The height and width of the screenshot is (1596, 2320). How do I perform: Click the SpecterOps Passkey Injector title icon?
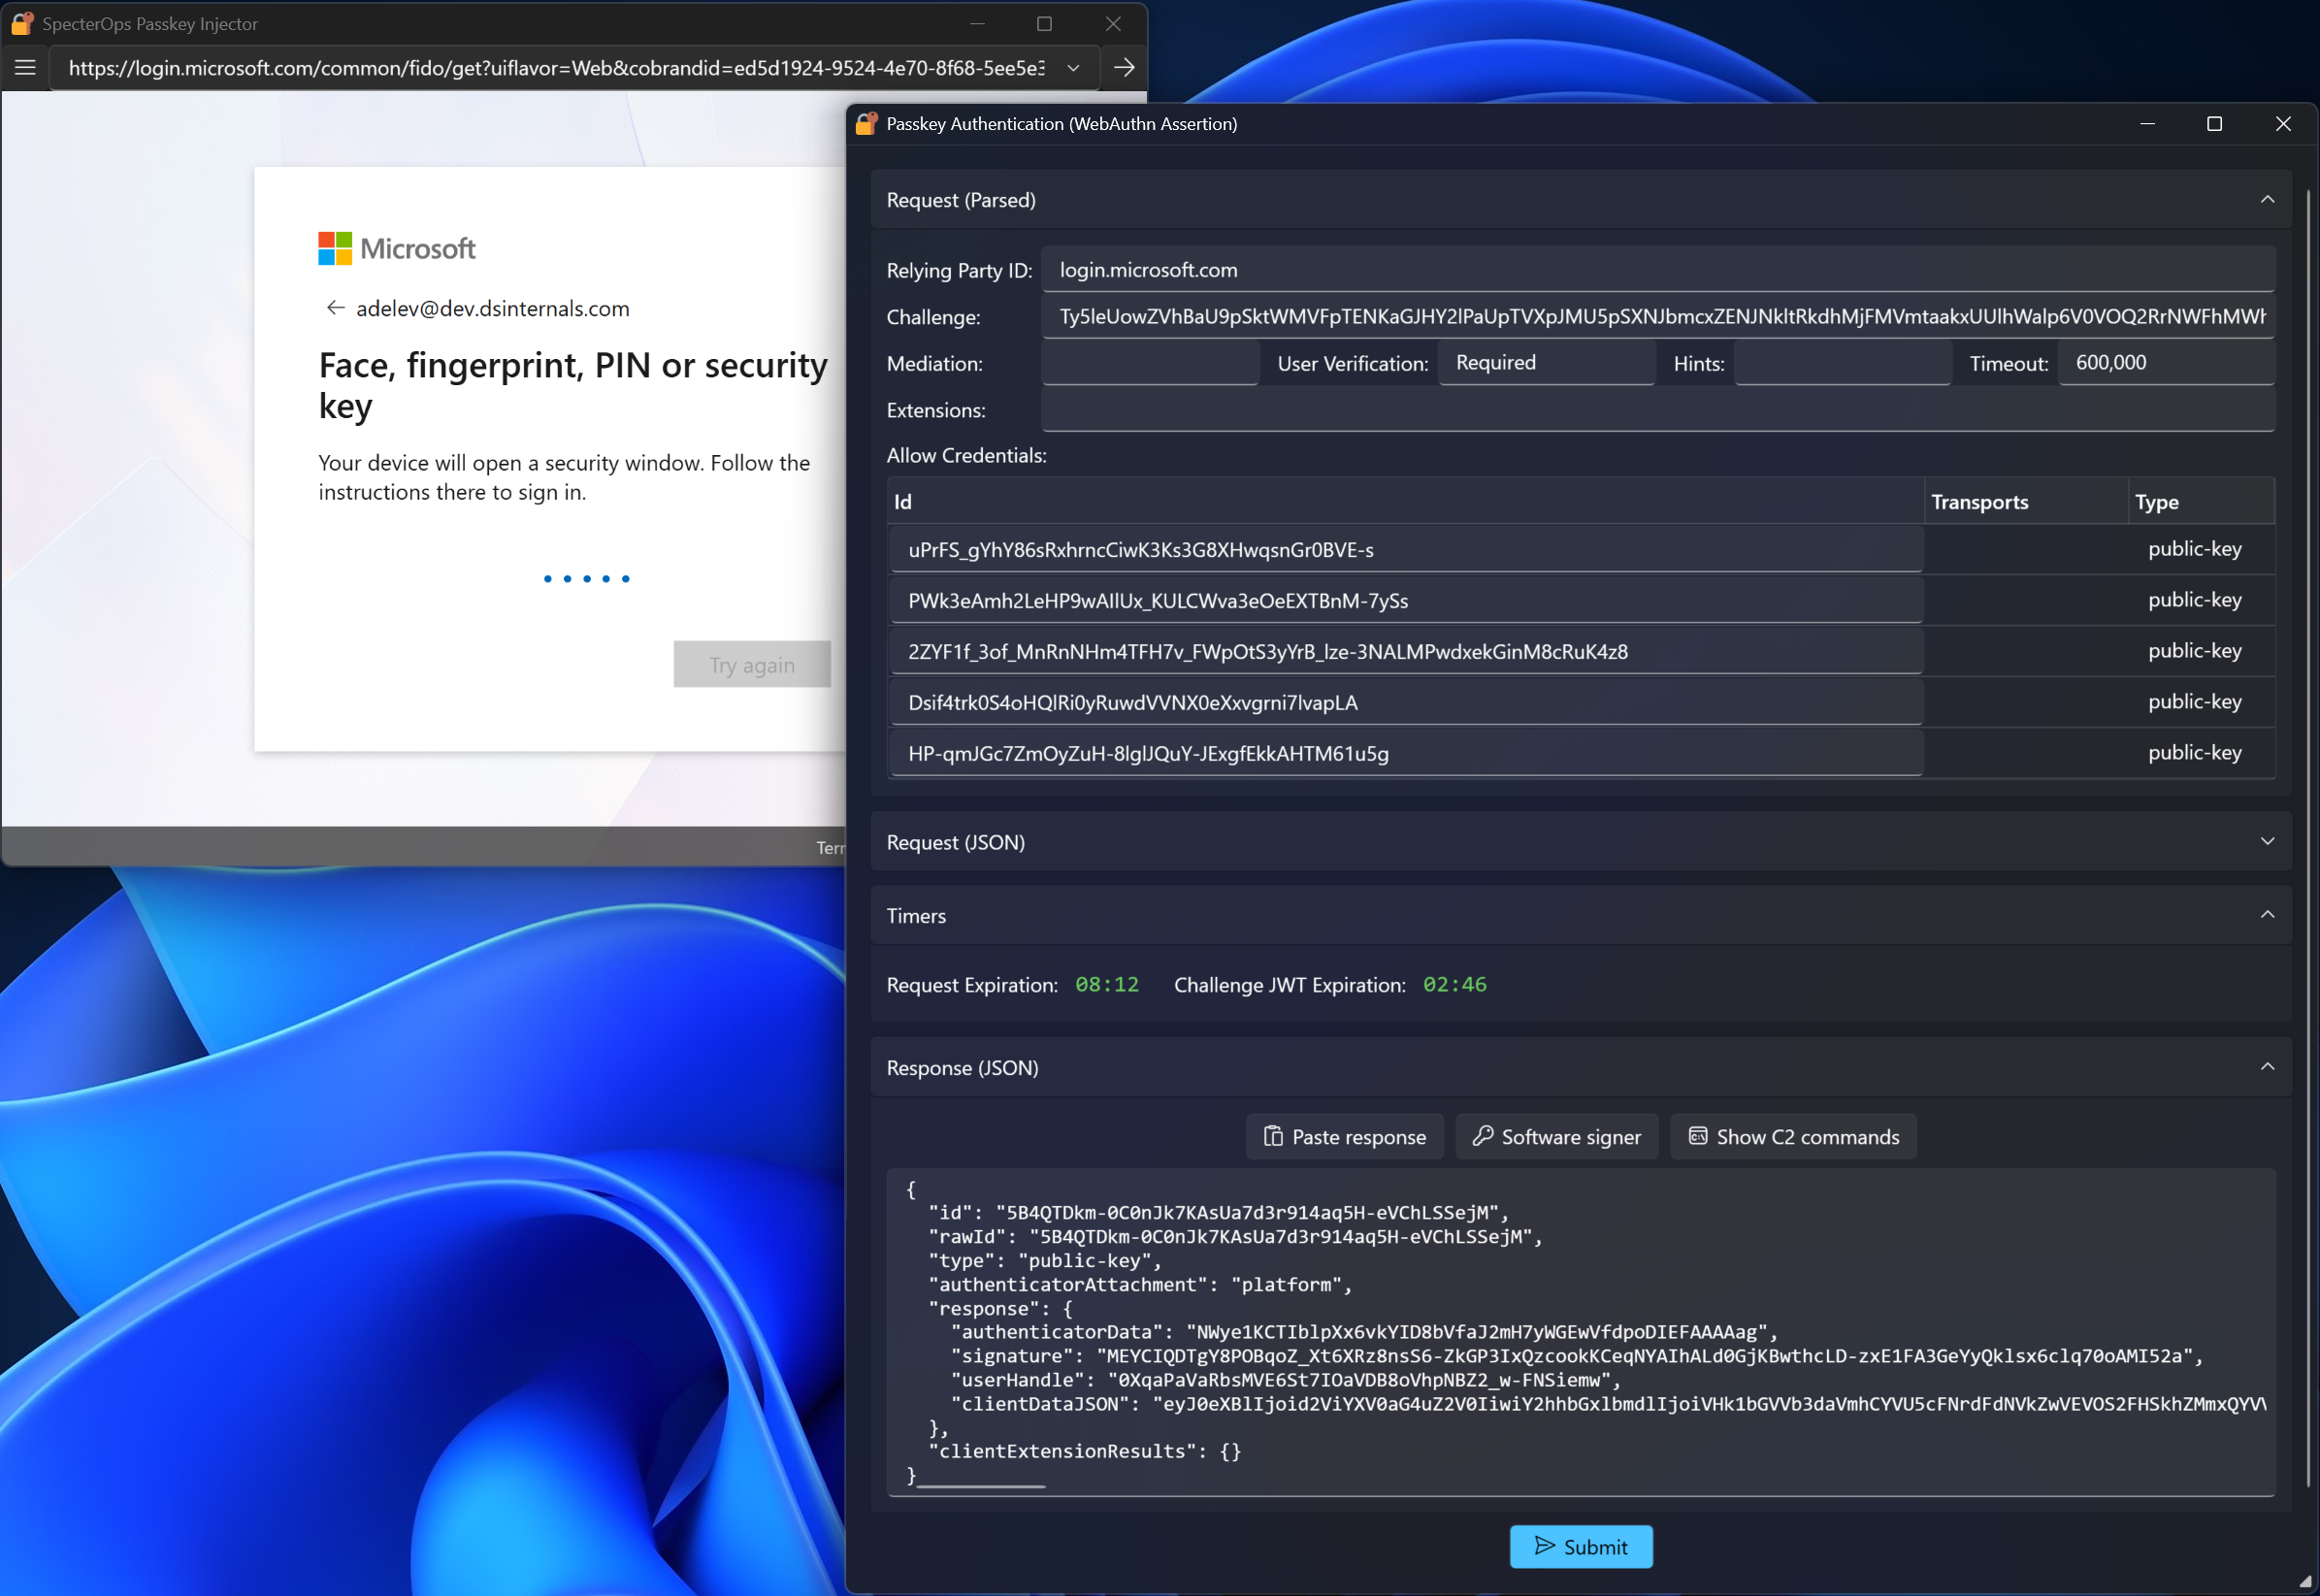tap(22, 23)
